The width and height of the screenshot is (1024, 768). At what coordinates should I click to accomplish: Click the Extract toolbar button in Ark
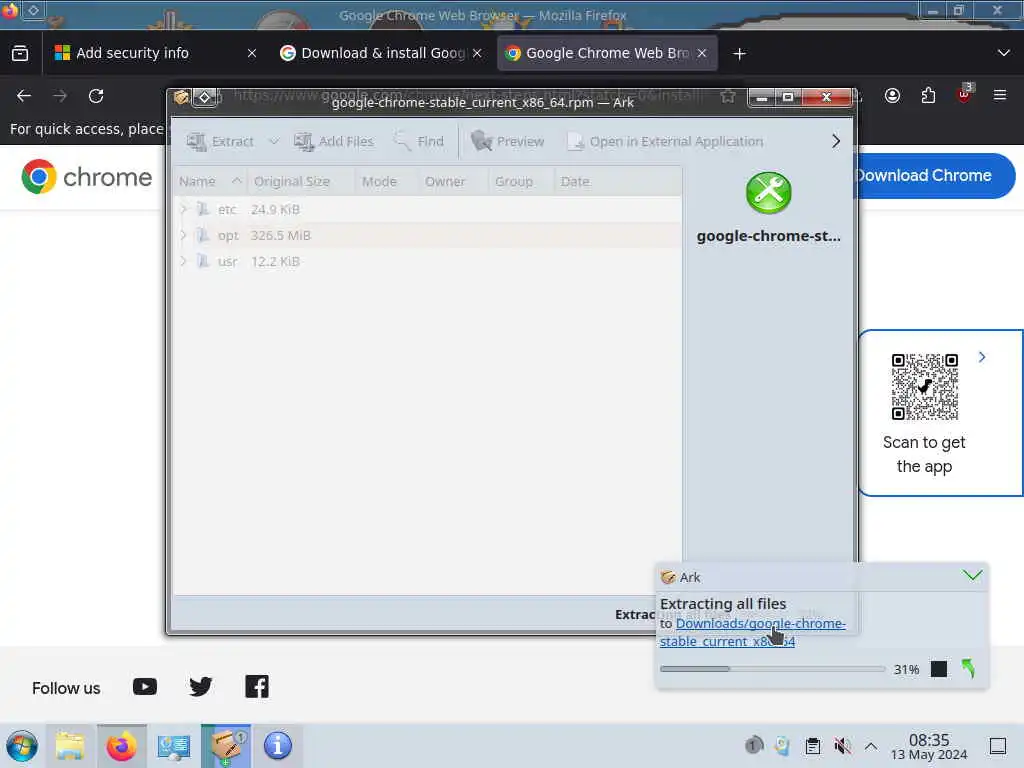pyautogui.click(x=220, y=141)
